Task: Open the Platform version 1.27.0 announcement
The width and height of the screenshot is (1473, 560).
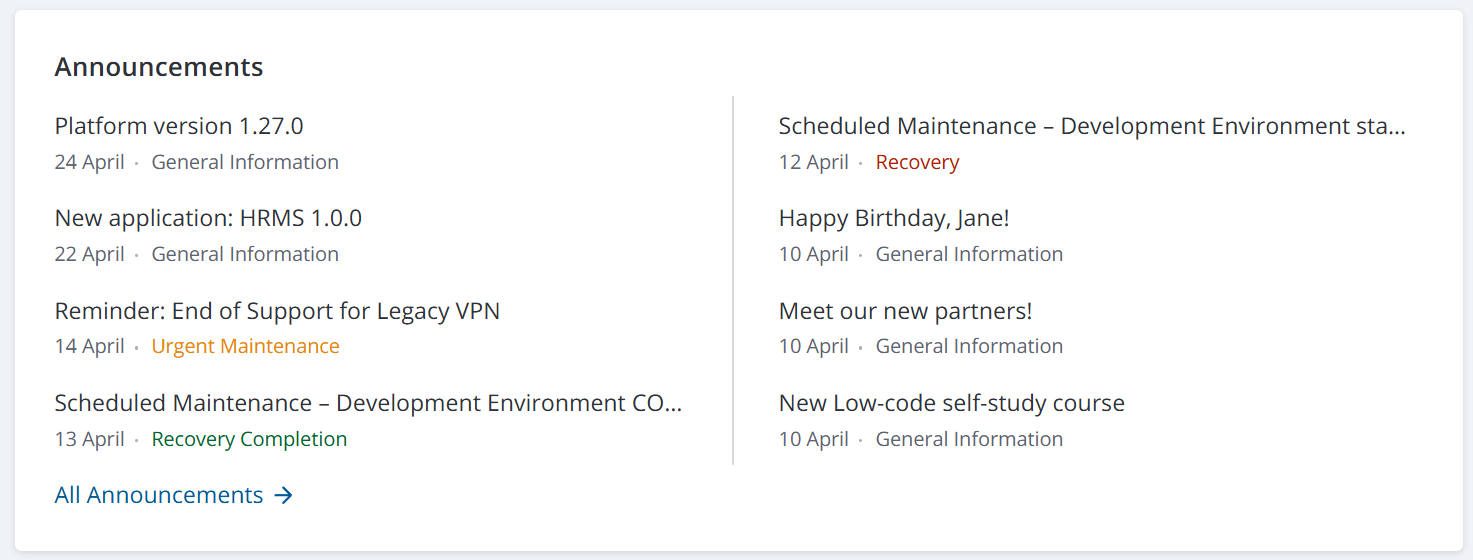Action: 179,126
